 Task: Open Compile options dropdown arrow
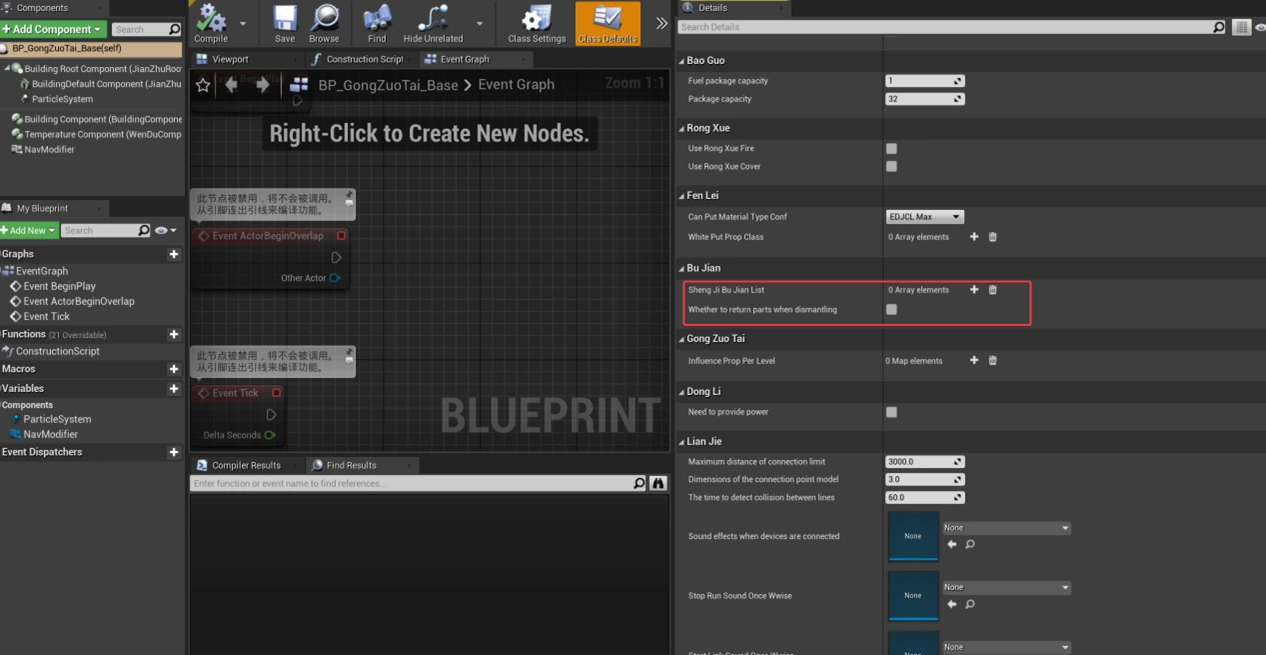click(243, 23)
